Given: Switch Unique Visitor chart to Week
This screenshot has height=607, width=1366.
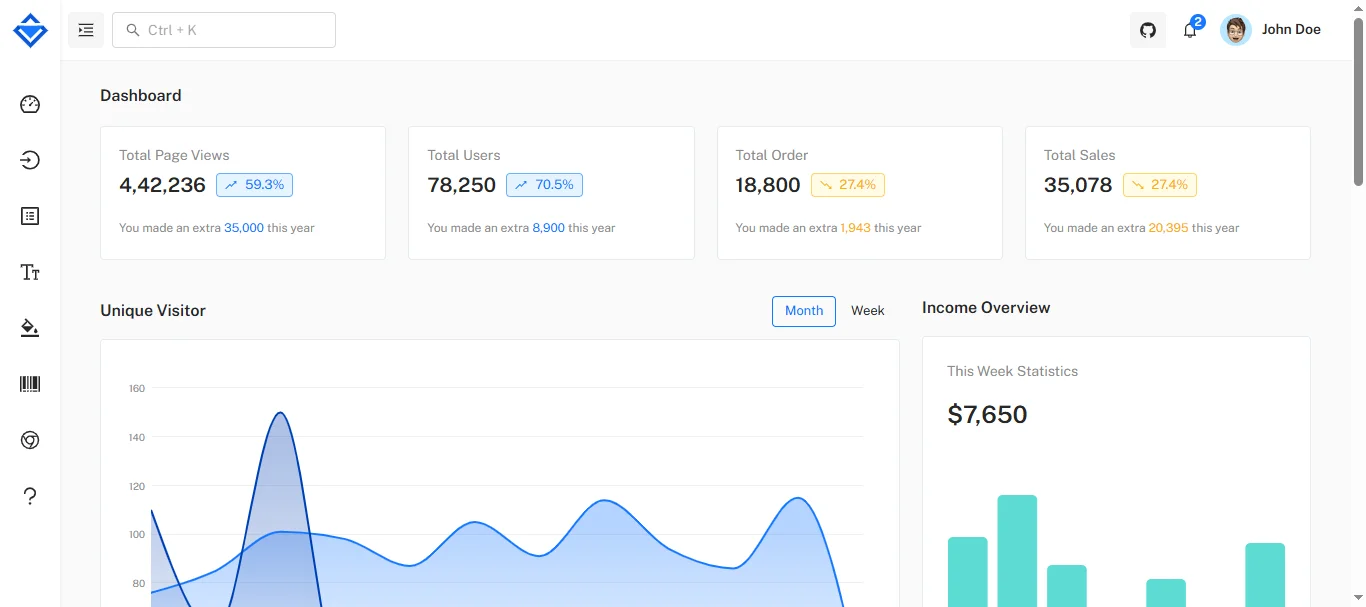Looking at the screenshot, I should tap(868, 311).
